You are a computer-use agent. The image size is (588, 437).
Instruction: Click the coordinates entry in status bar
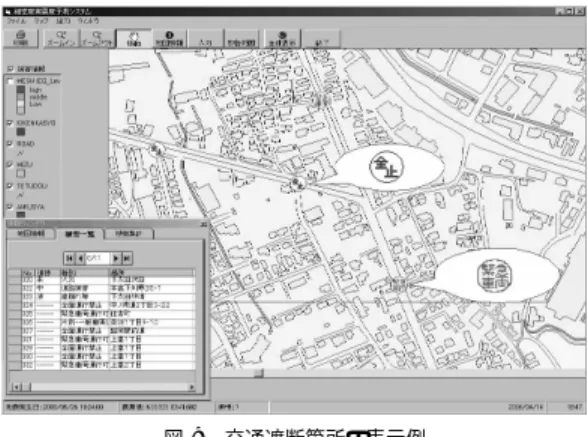[x=159, y=407]
